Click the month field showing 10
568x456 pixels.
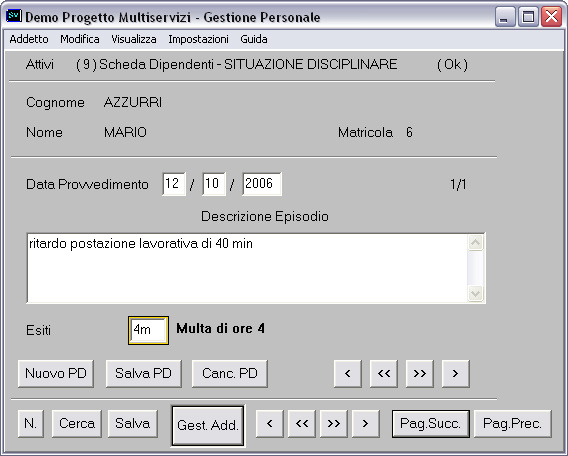[214, 184]
